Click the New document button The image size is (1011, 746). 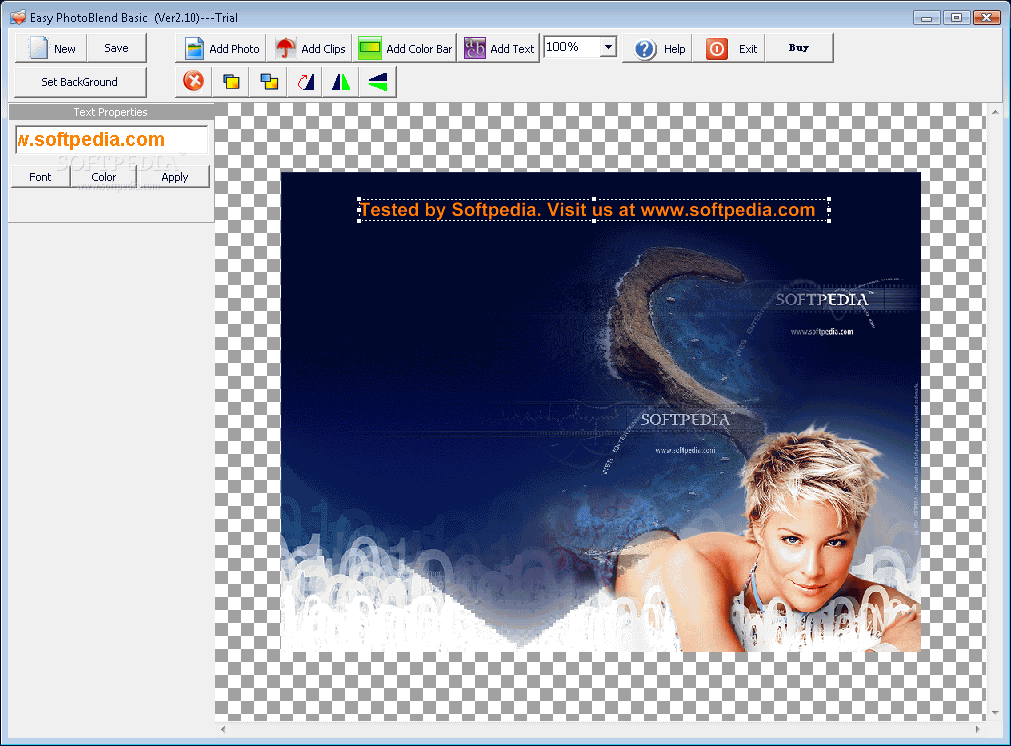(x=51, y=48)
